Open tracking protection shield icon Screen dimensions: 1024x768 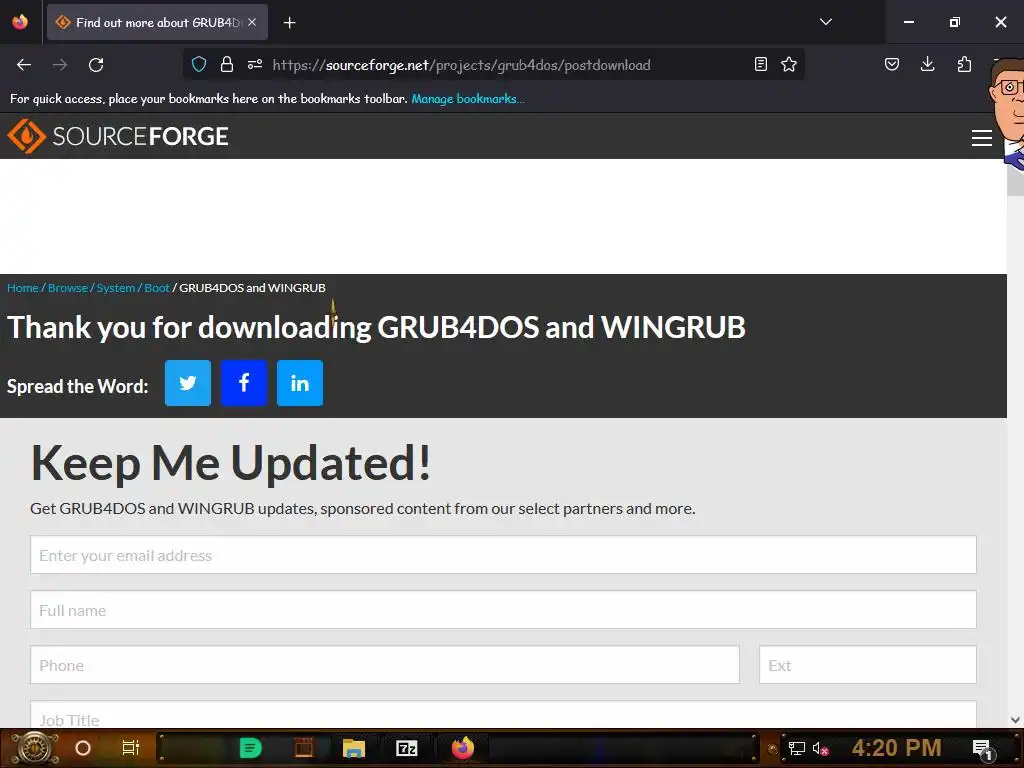tap(199, 64)
